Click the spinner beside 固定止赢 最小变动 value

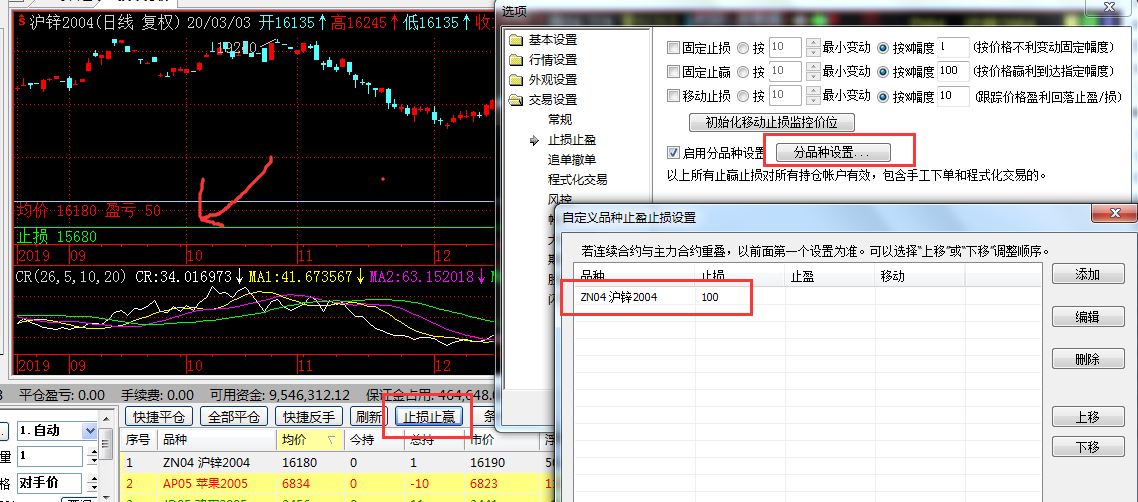point(813,71)
